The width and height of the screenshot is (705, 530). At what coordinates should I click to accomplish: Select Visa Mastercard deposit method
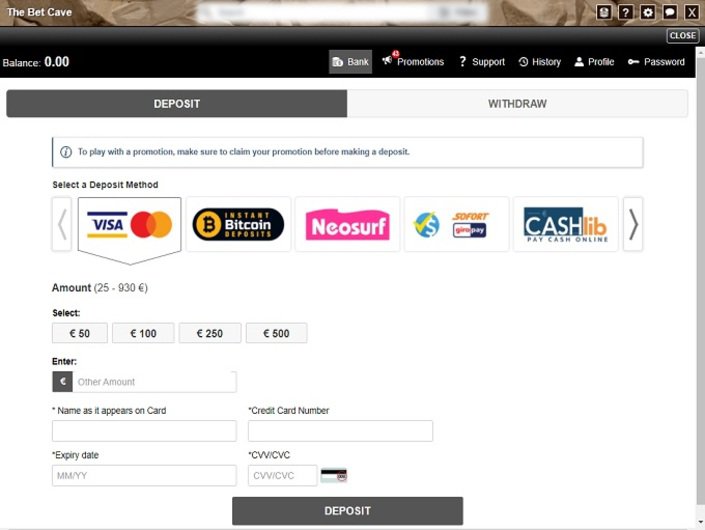click(x=129, y=224)
